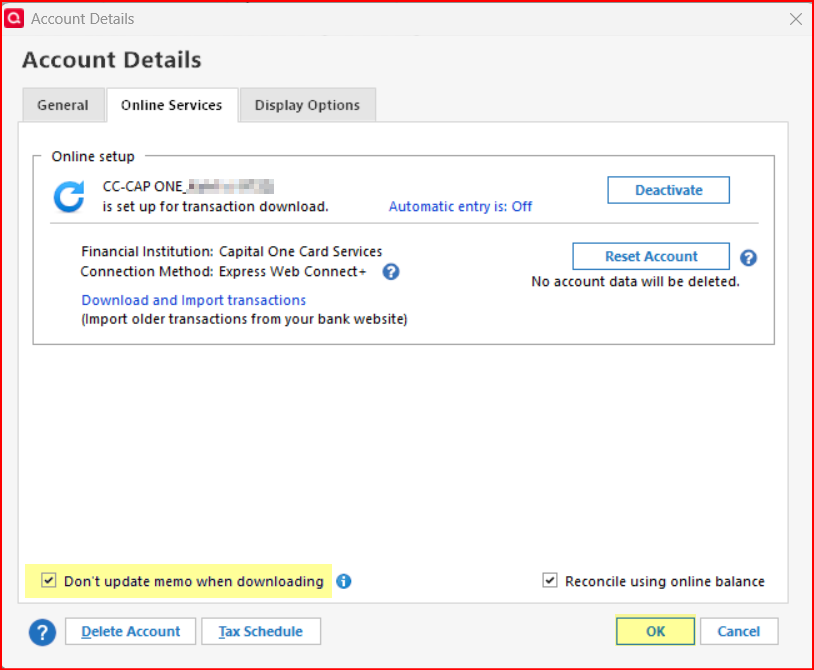The height and width of the screenshot is (670, 814).
Task: Click the Online setup group label
Action: tap(93, 156)
